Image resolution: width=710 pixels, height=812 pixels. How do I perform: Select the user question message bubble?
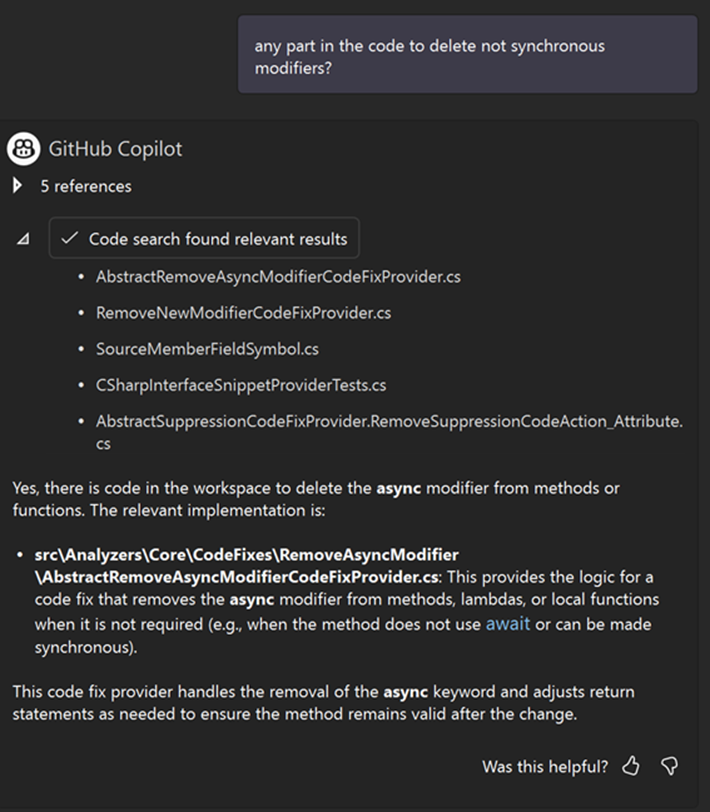coord(467,54)
